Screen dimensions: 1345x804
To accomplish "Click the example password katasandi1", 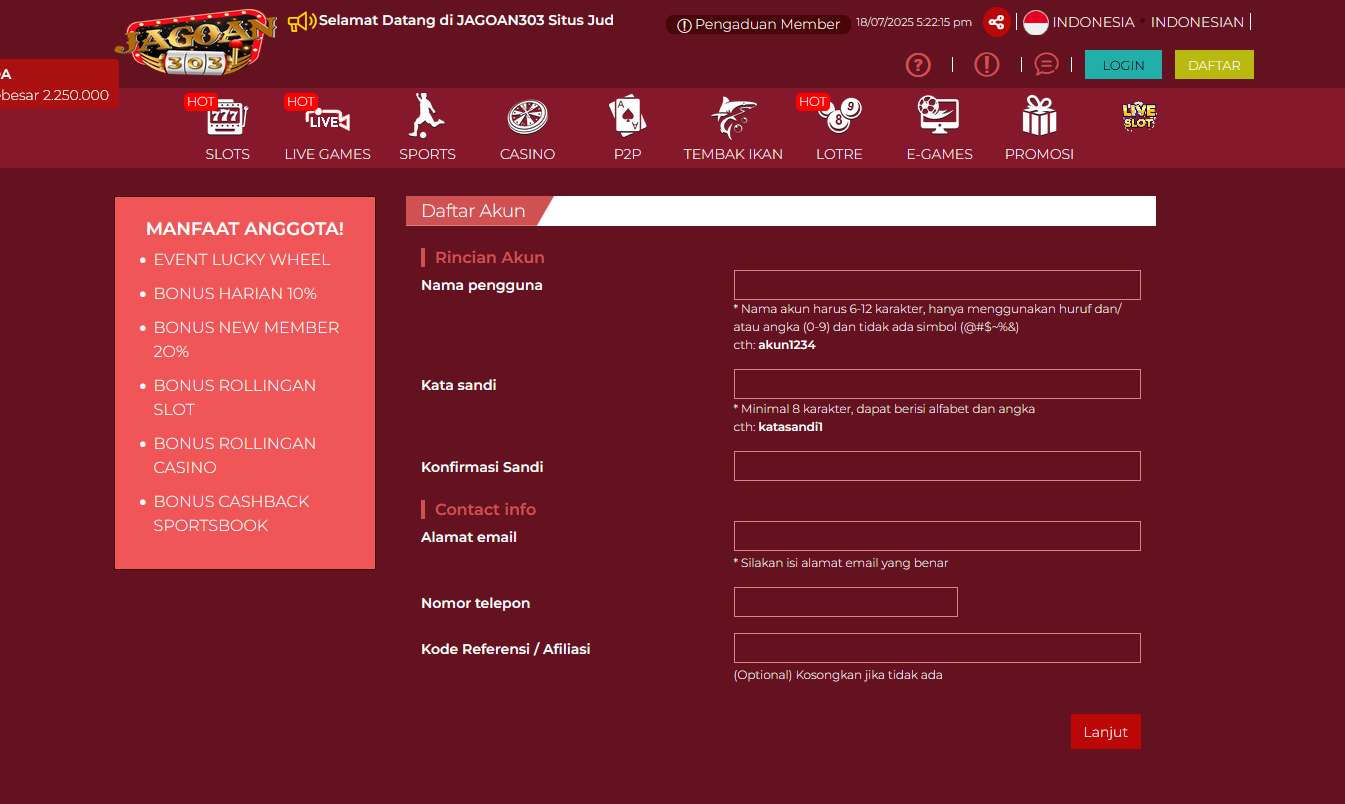I will (x=790, y=427).
